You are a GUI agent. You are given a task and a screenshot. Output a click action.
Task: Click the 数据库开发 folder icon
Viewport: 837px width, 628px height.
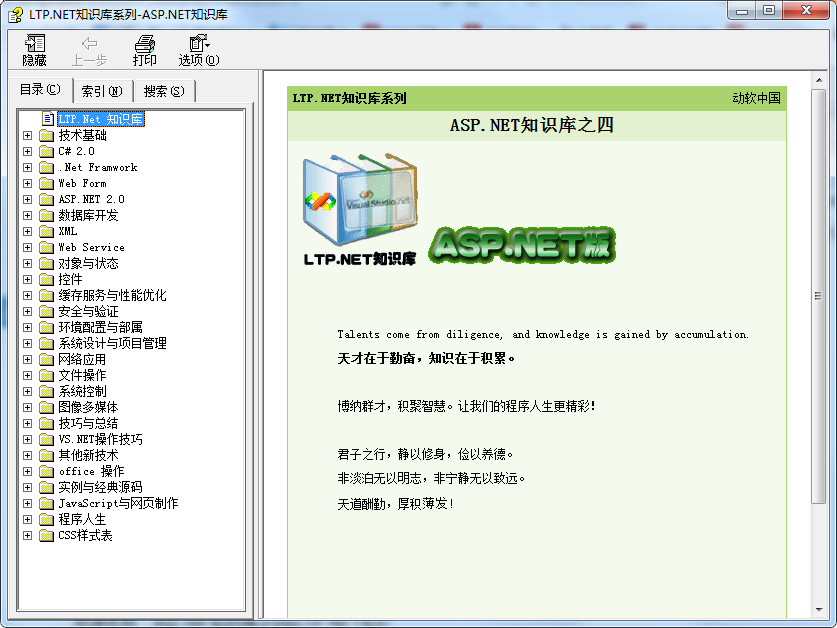point(45,215)
